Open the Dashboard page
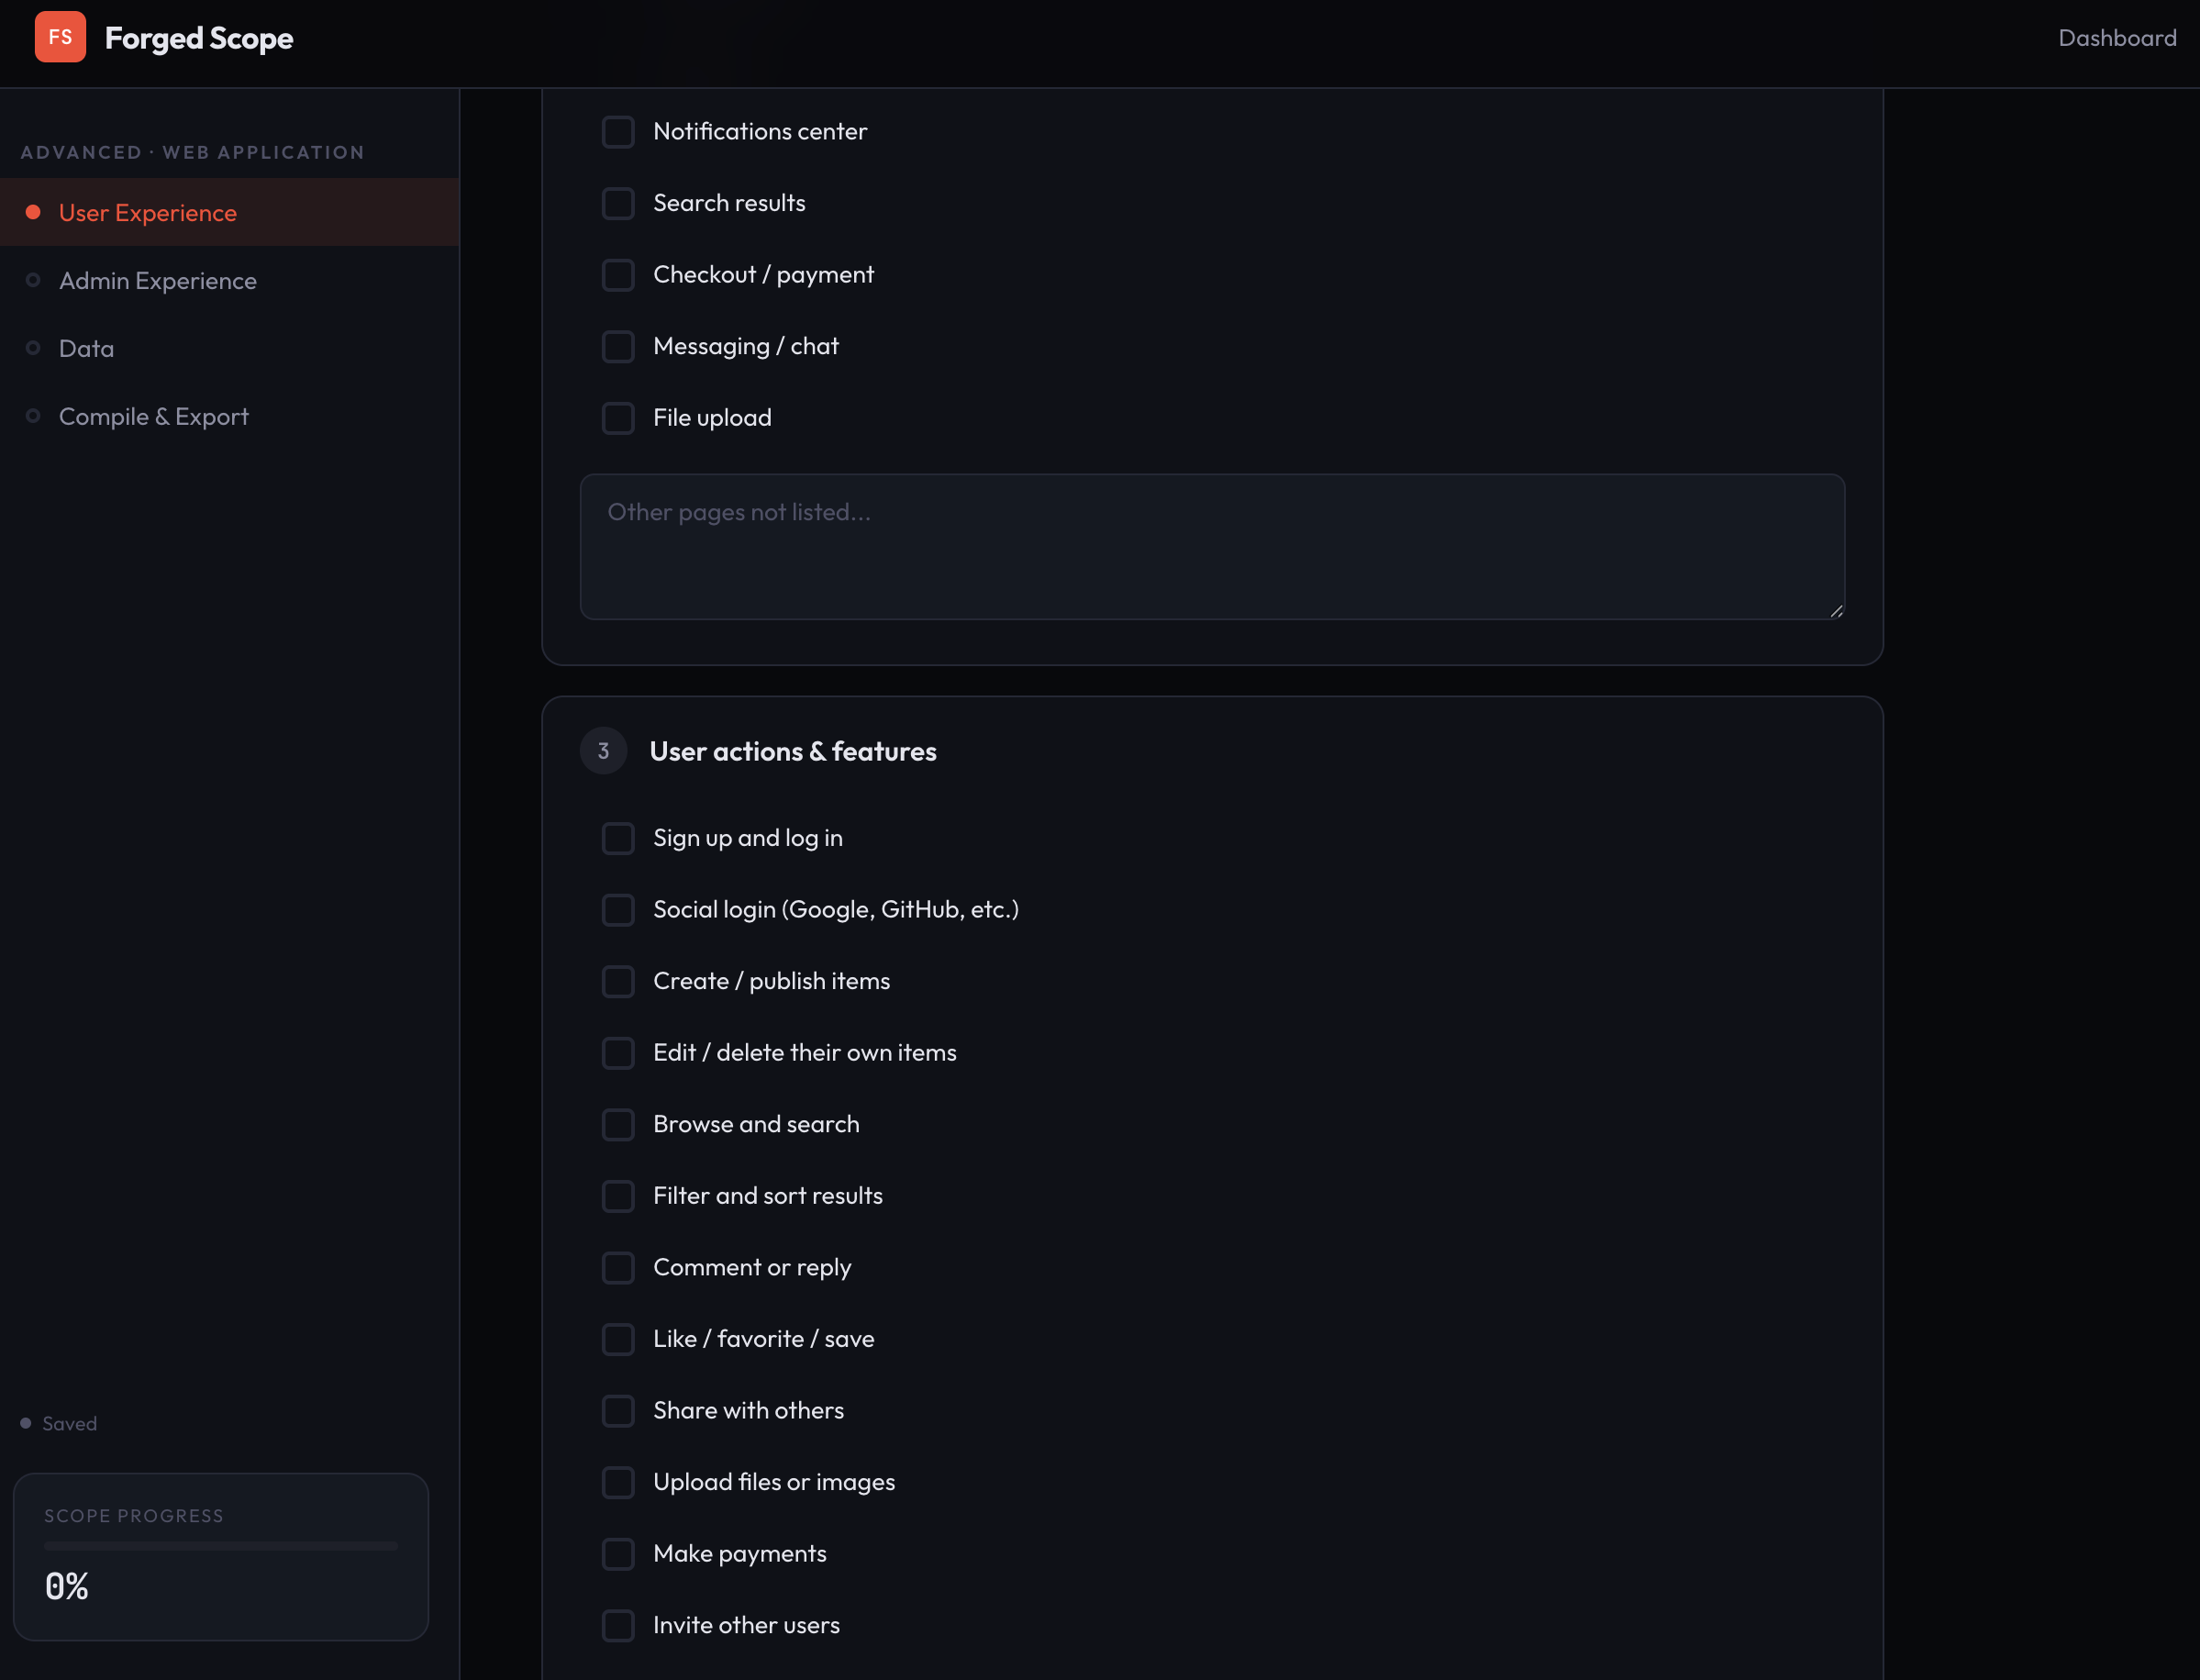 point(2117,37)
